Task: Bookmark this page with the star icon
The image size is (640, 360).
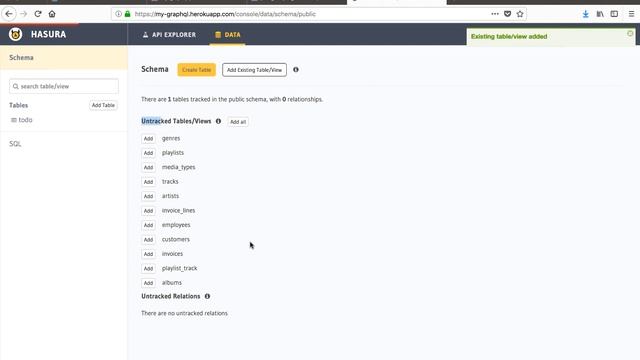Action: [x=520, y=14]
